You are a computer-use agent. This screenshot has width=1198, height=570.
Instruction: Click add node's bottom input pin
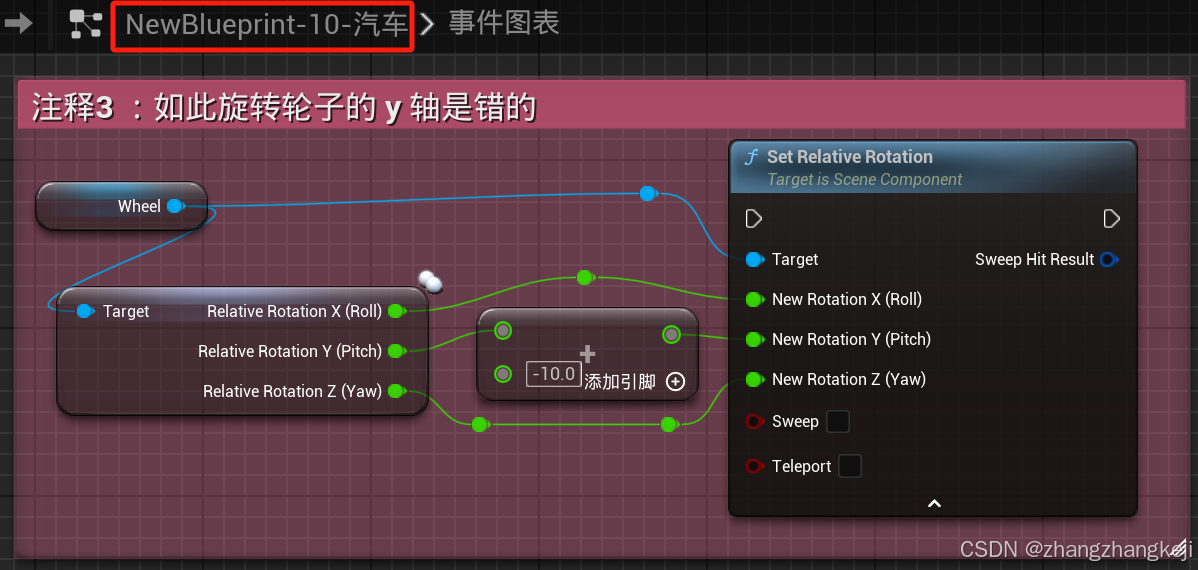pos(503,374)
